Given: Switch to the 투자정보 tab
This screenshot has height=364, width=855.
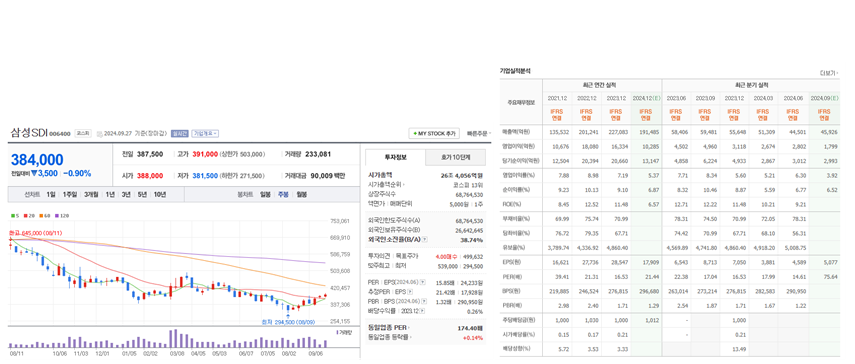Looking at the screenshot, I should 395,157.
